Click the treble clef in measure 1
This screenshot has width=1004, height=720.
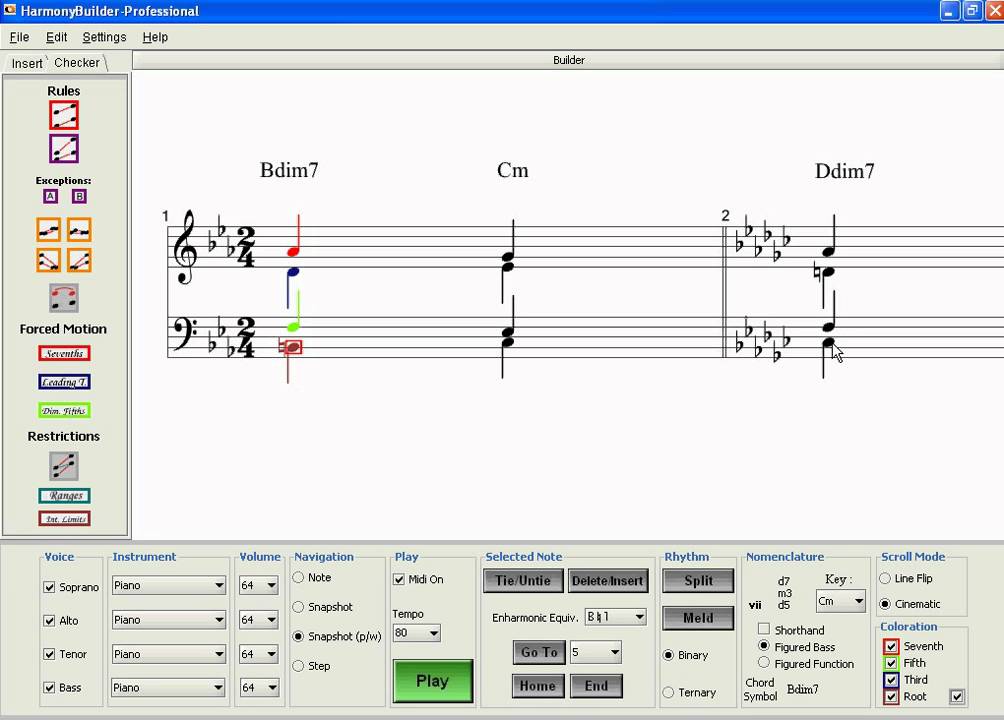tap(186, 247)
